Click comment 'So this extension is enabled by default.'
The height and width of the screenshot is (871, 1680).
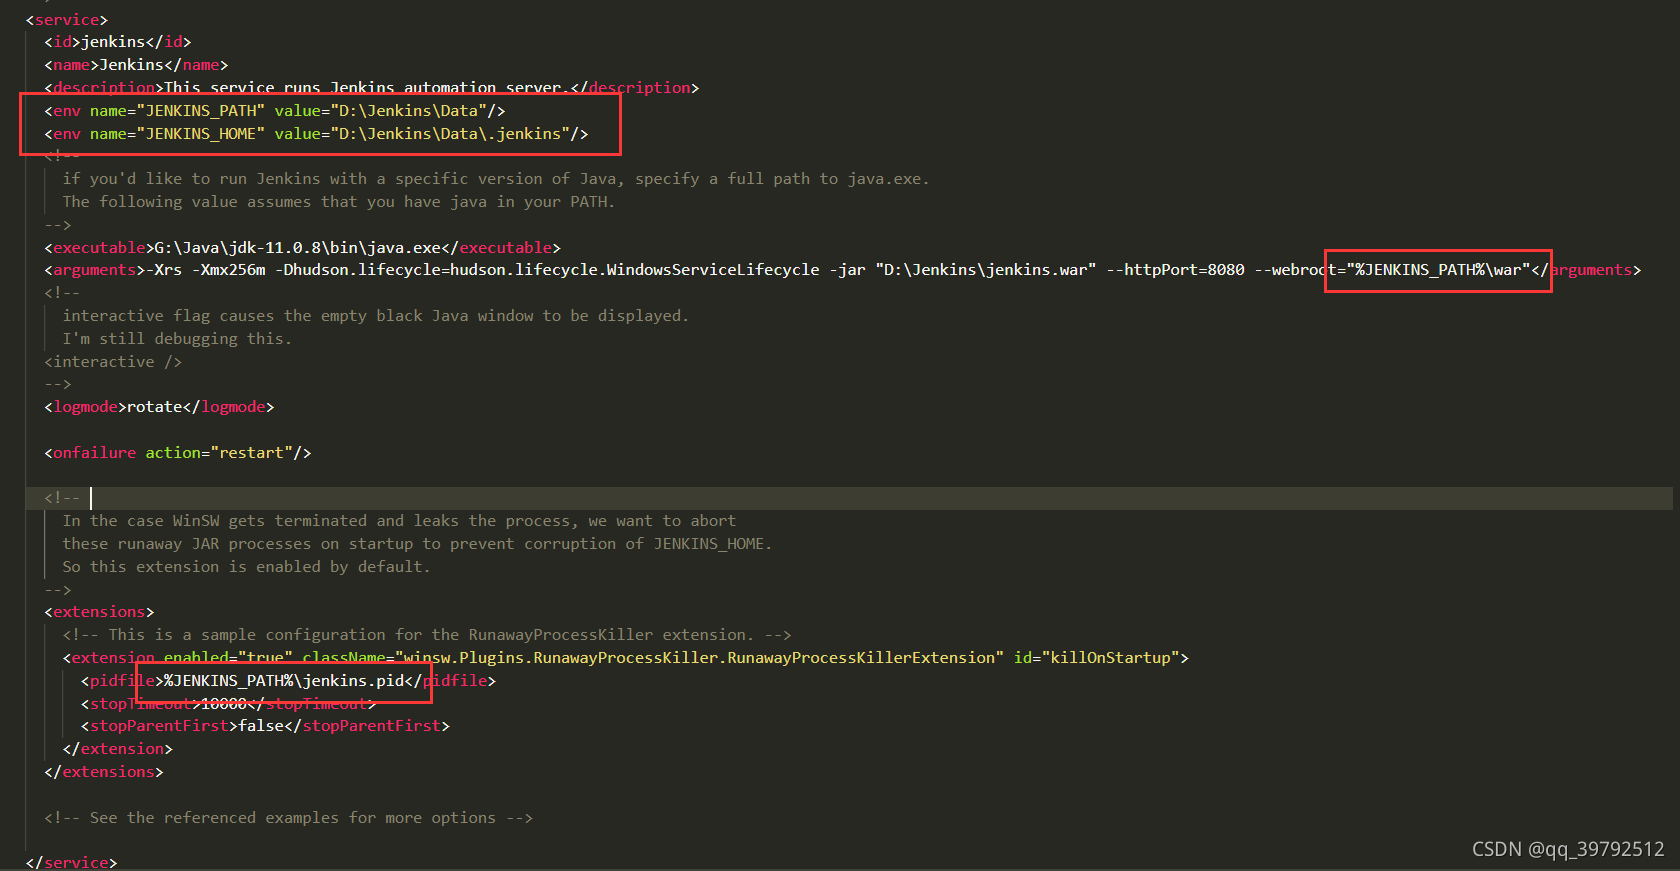coord(246,567)
